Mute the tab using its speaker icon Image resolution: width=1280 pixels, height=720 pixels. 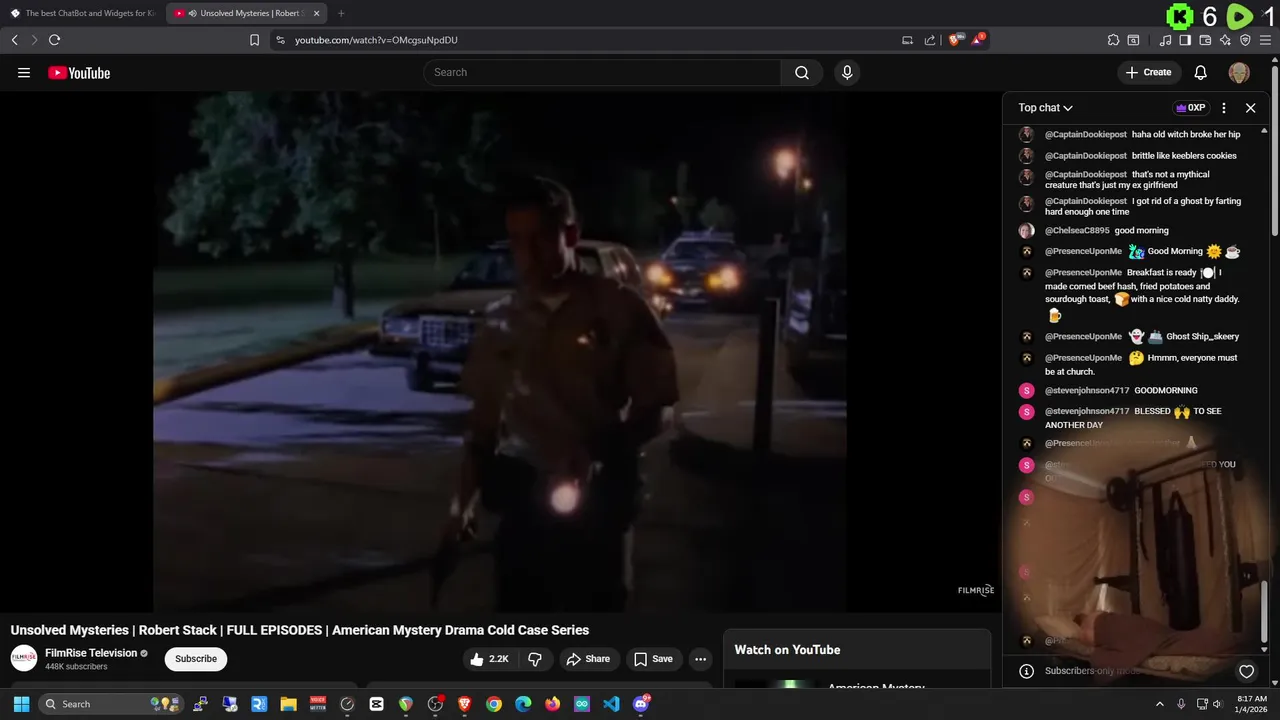pos(192,13)
